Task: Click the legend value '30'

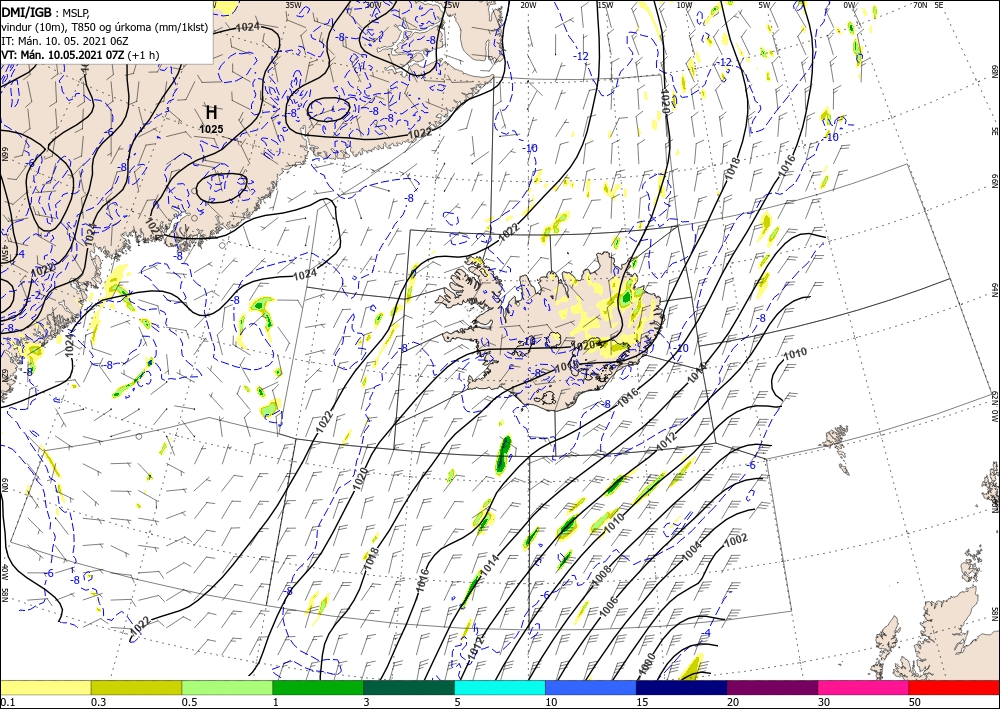Action: tap(825, 702)
